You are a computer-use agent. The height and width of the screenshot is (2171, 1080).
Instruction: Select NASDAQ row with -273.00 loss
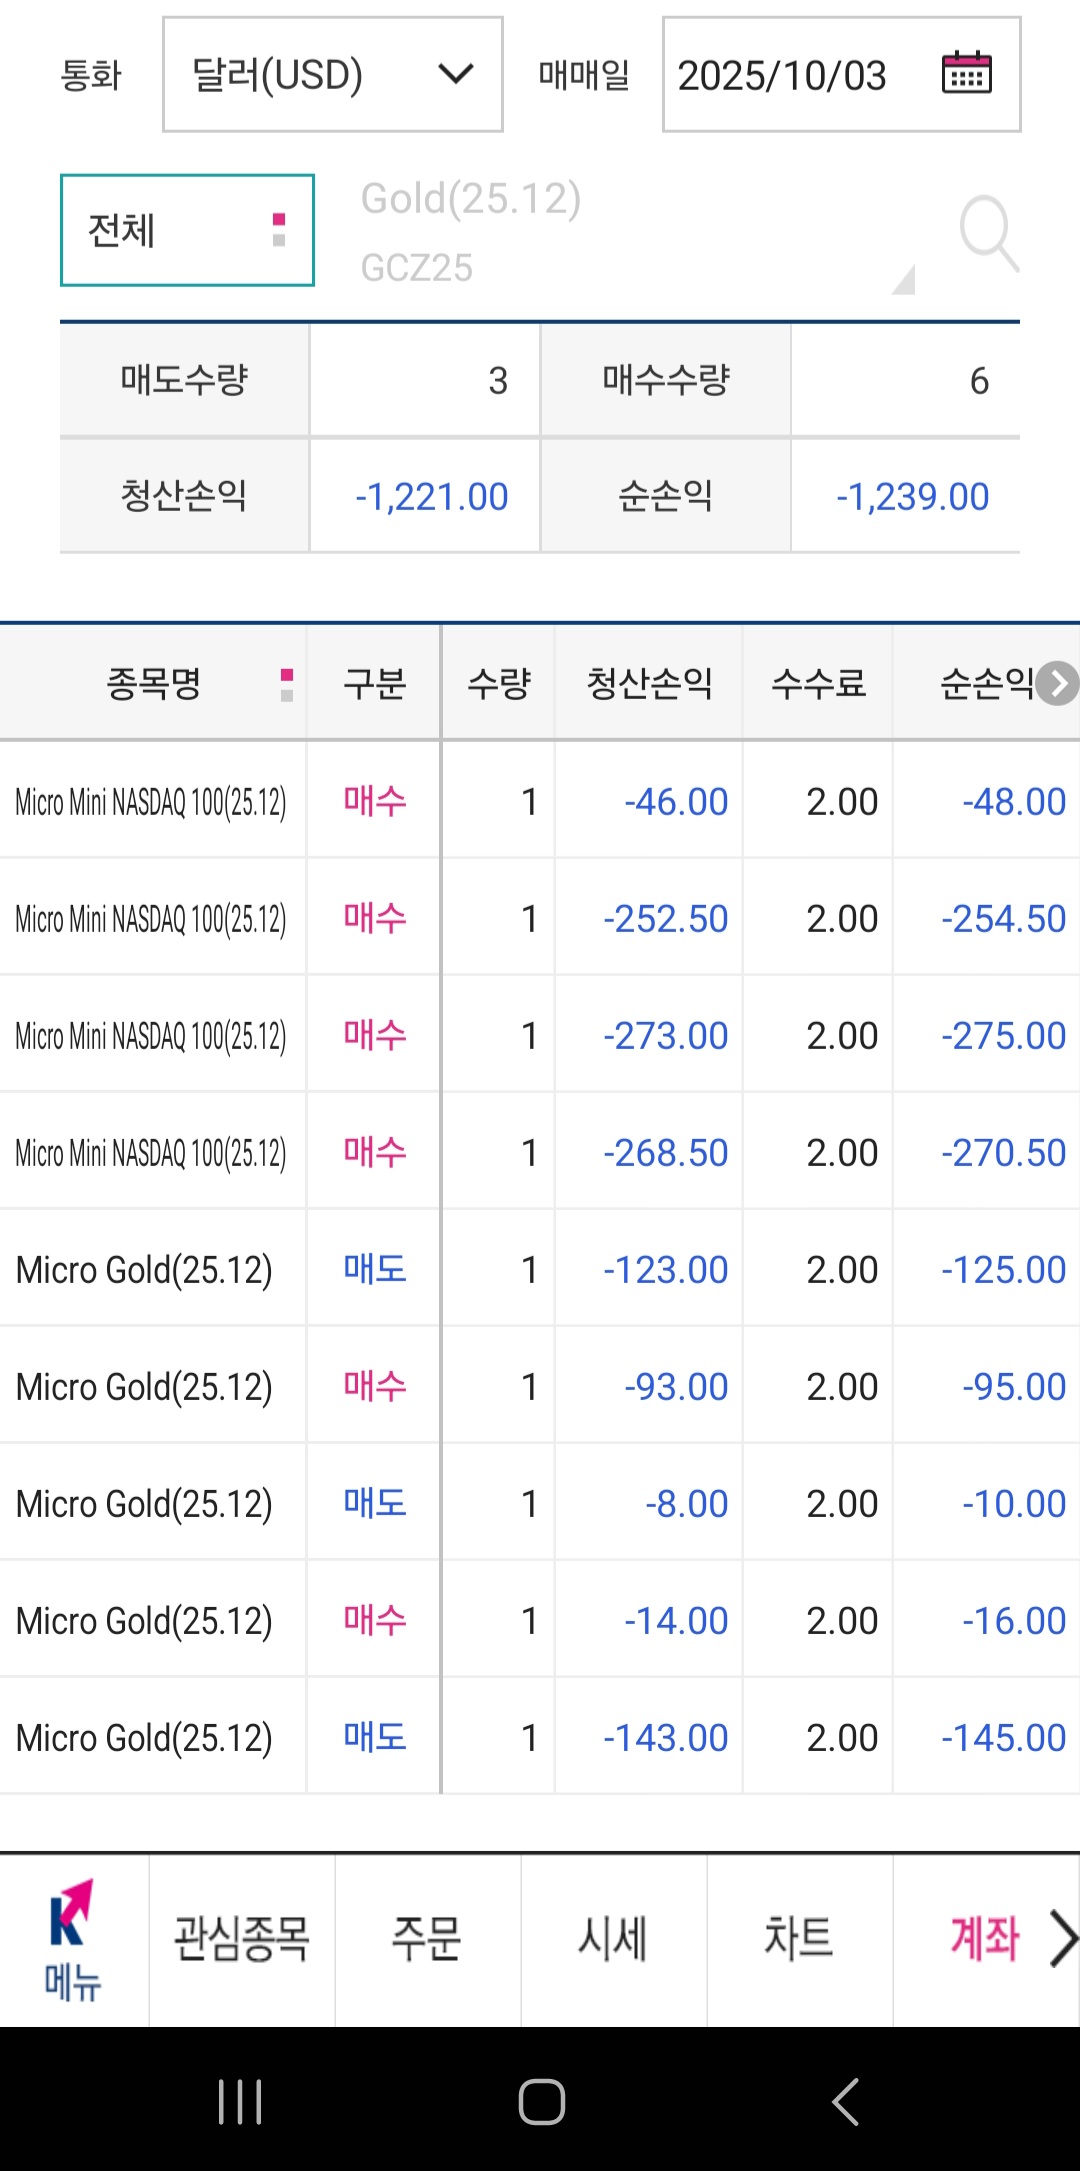(x=540, y=1035)
